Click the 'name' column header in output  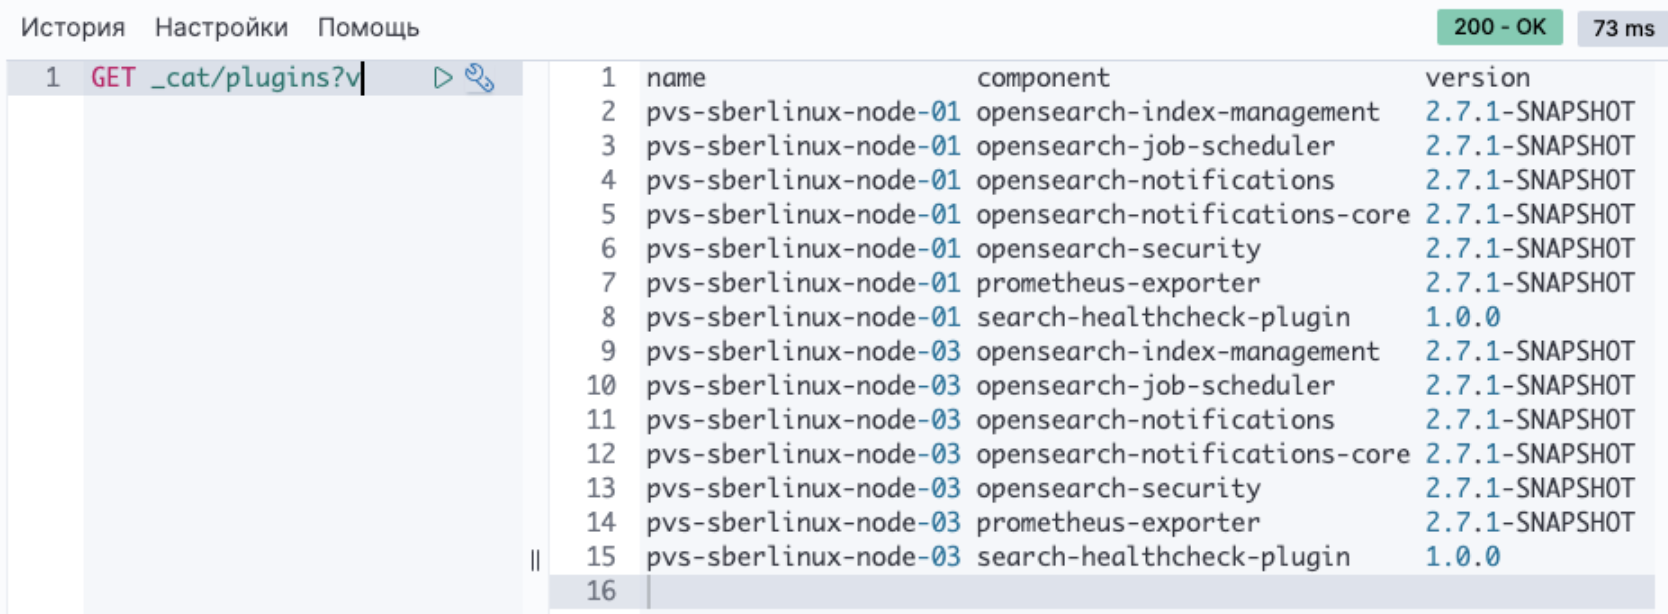pos(675,78)
